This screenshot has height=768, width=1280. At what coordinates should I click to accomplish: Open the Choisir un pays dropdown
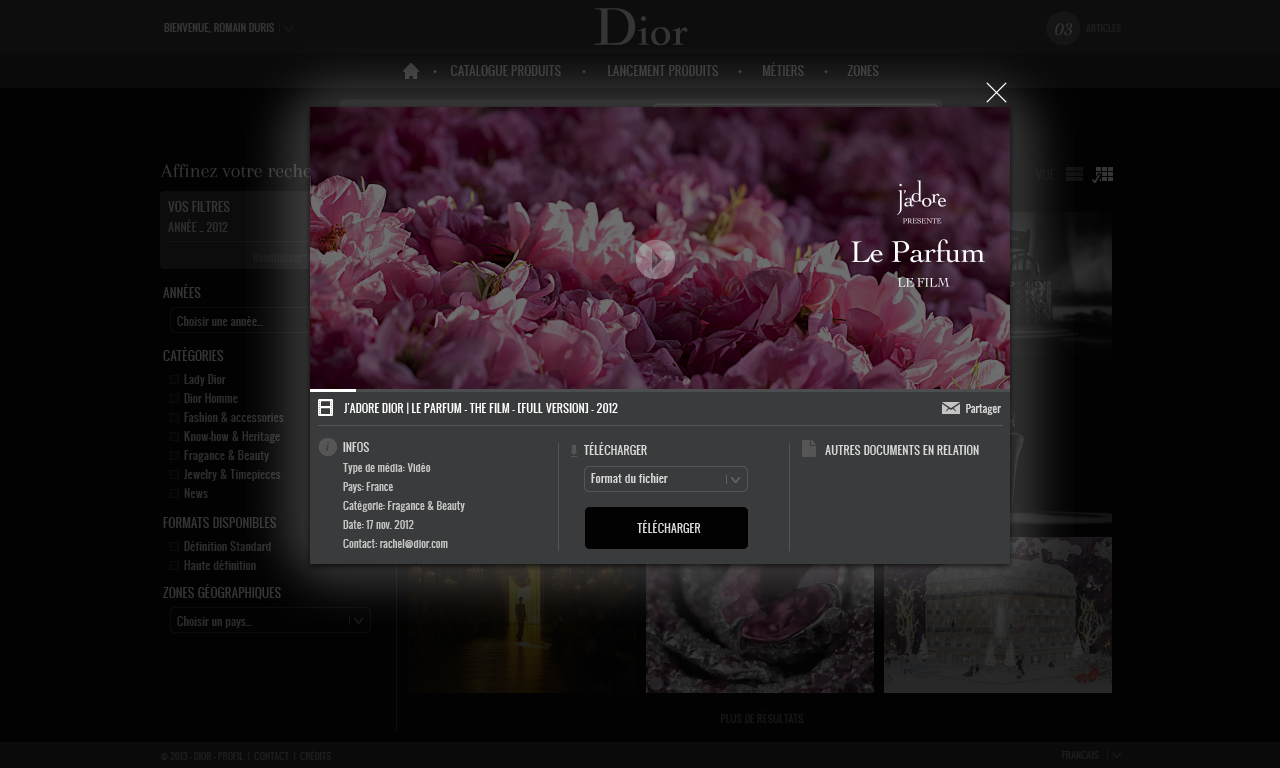click(x=270, y=620)
